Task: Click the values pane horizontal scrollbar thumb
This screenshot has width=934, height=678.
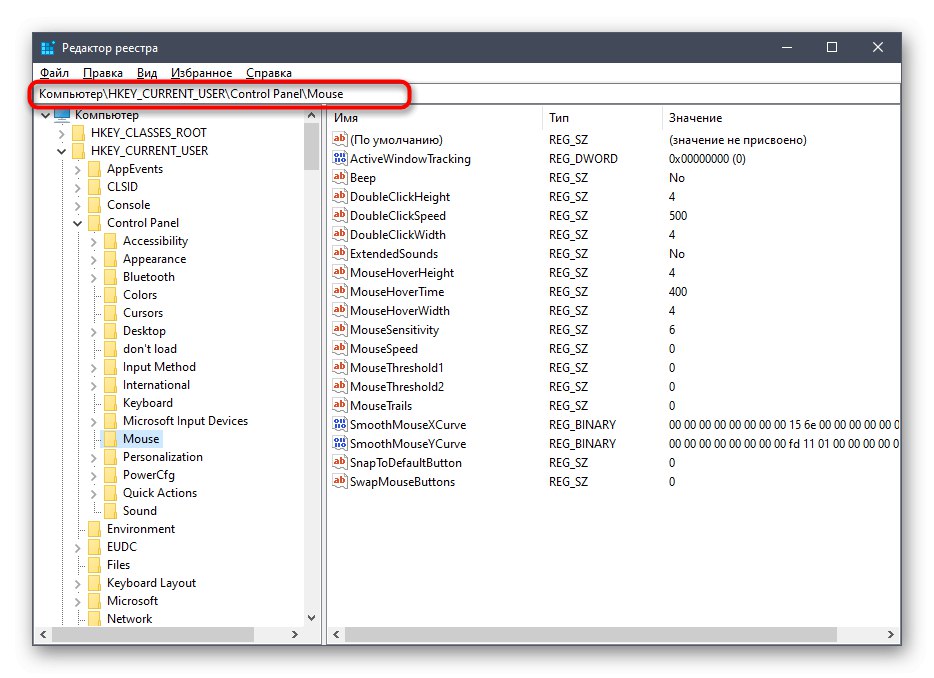Action: [591, 635]
